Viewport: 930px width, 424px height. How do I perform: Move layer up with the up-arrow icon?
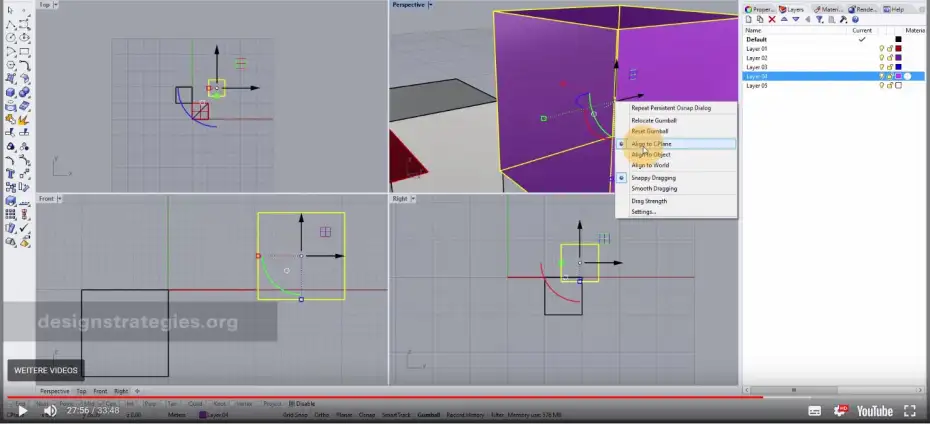coord(784,20)
